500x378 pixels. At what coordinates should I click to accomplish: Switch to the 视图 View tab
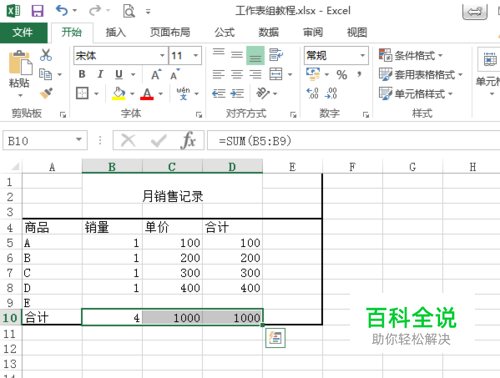(357, 32)
